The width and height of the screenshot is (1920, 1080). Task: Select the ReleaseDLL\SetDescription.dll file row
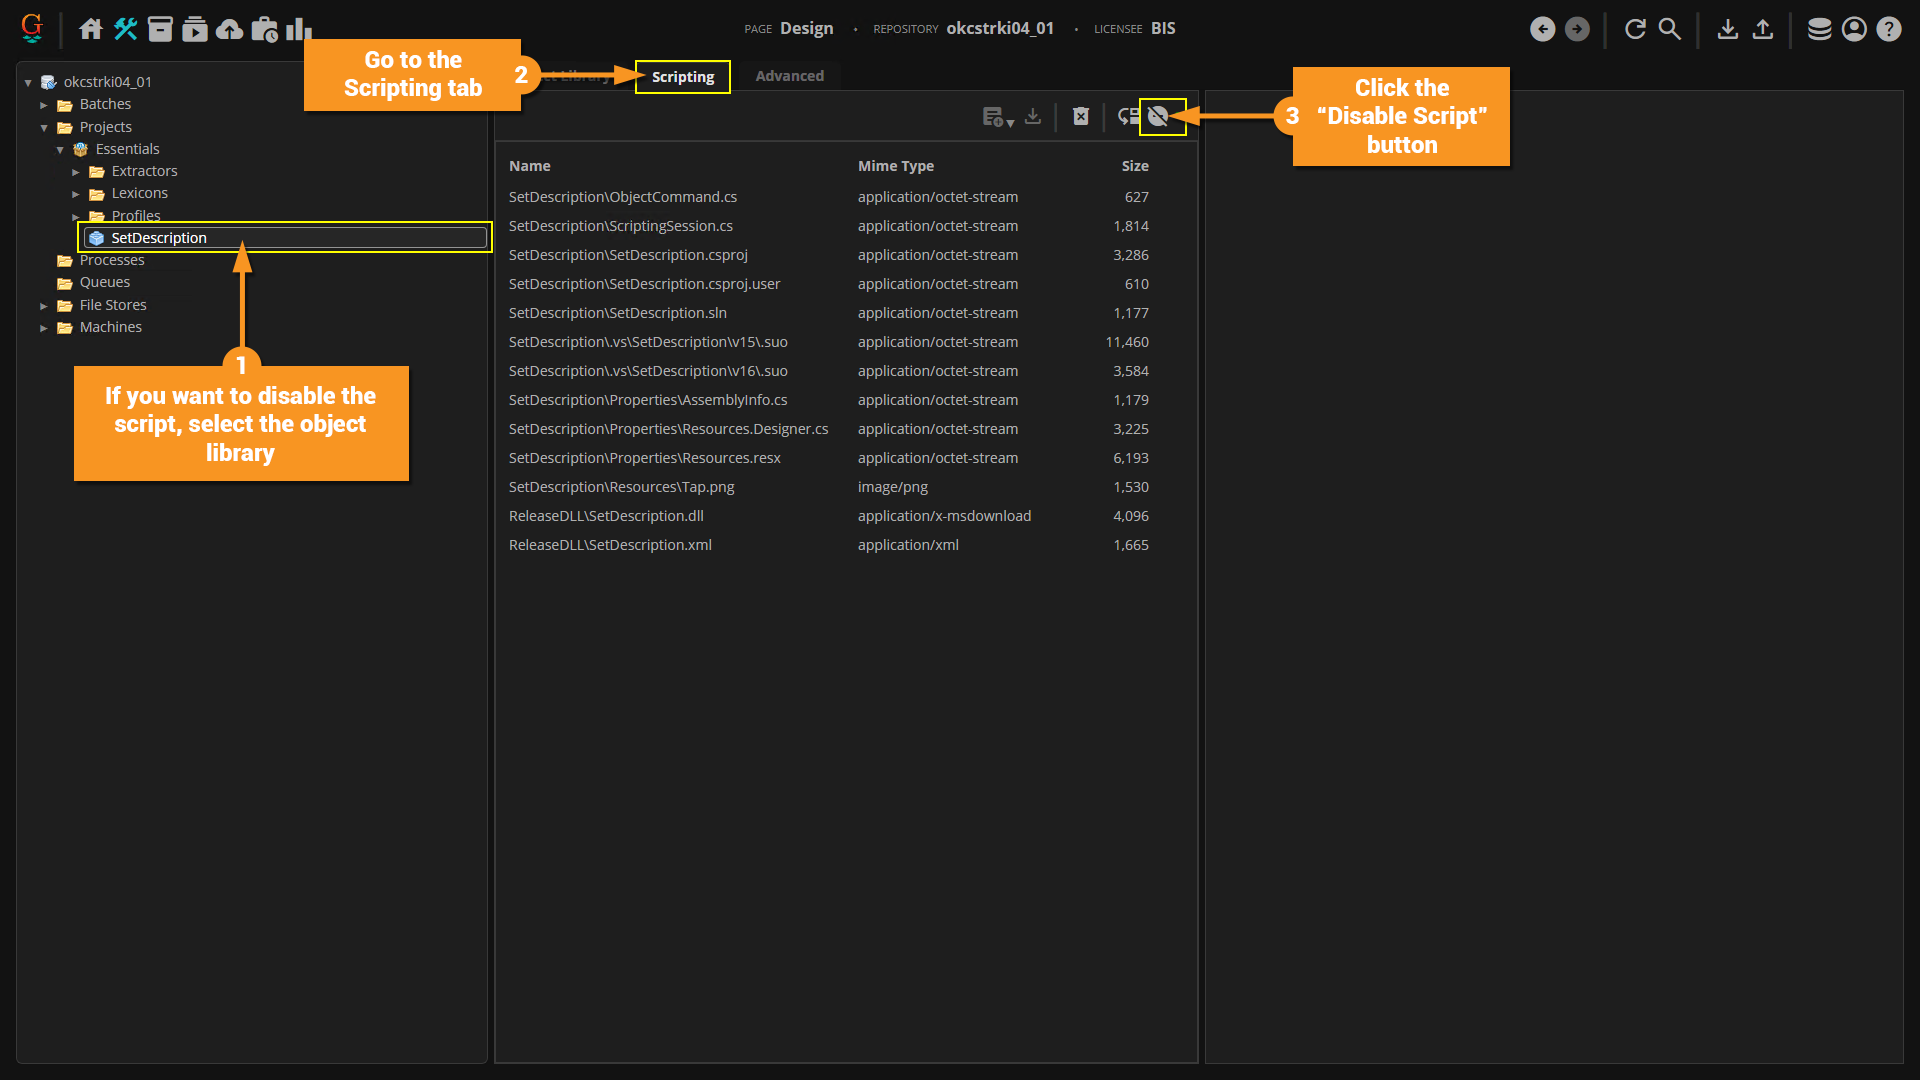606,516
